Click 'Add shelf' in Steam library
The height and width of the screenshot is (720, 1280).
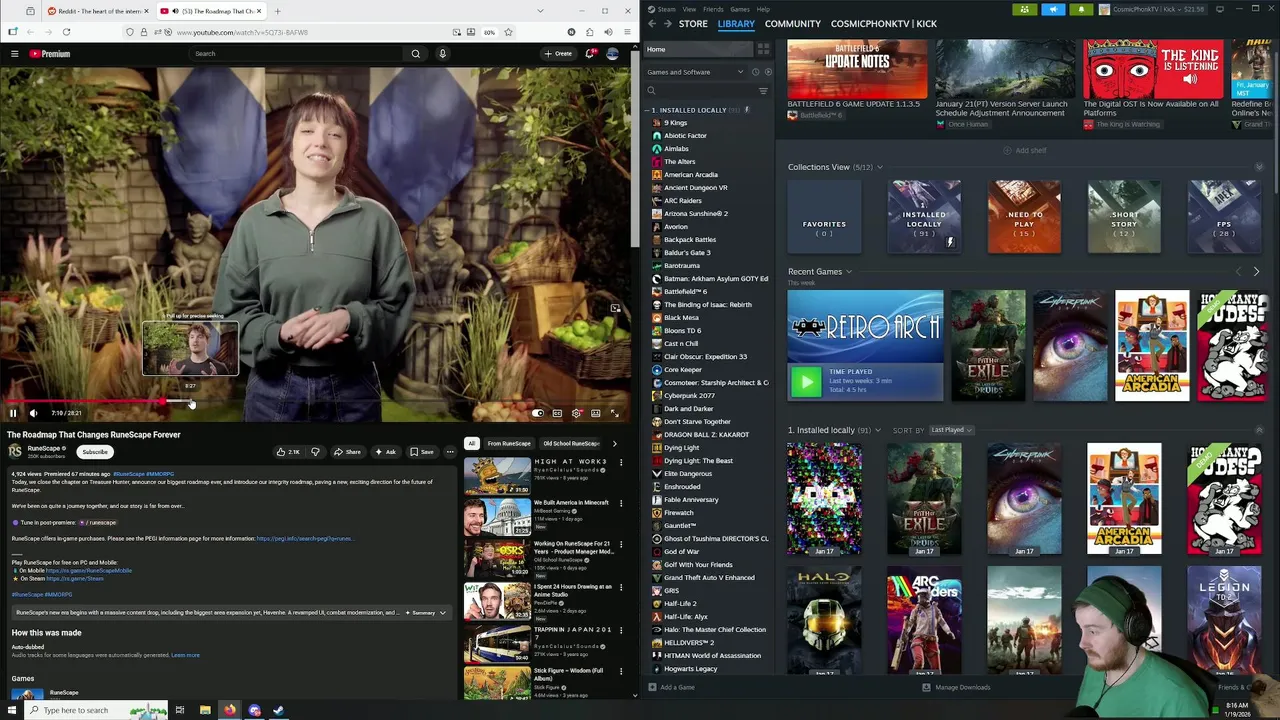(x=1025, y=150)
